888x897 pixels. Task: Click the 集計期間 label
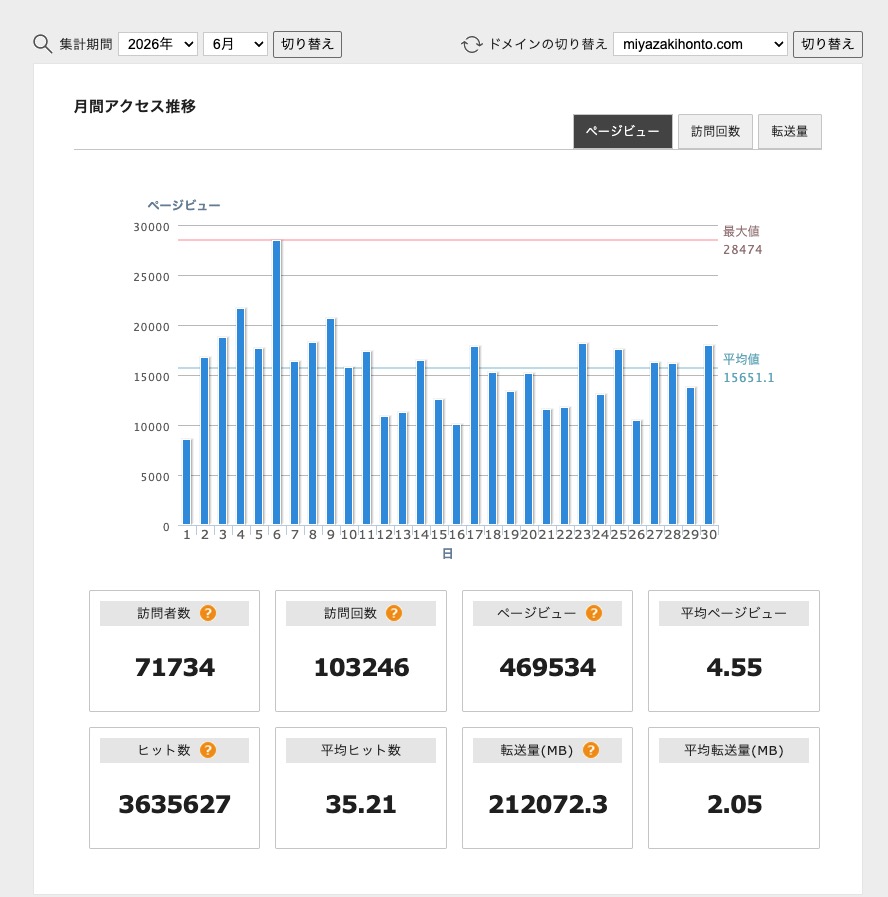click(86, 44)
